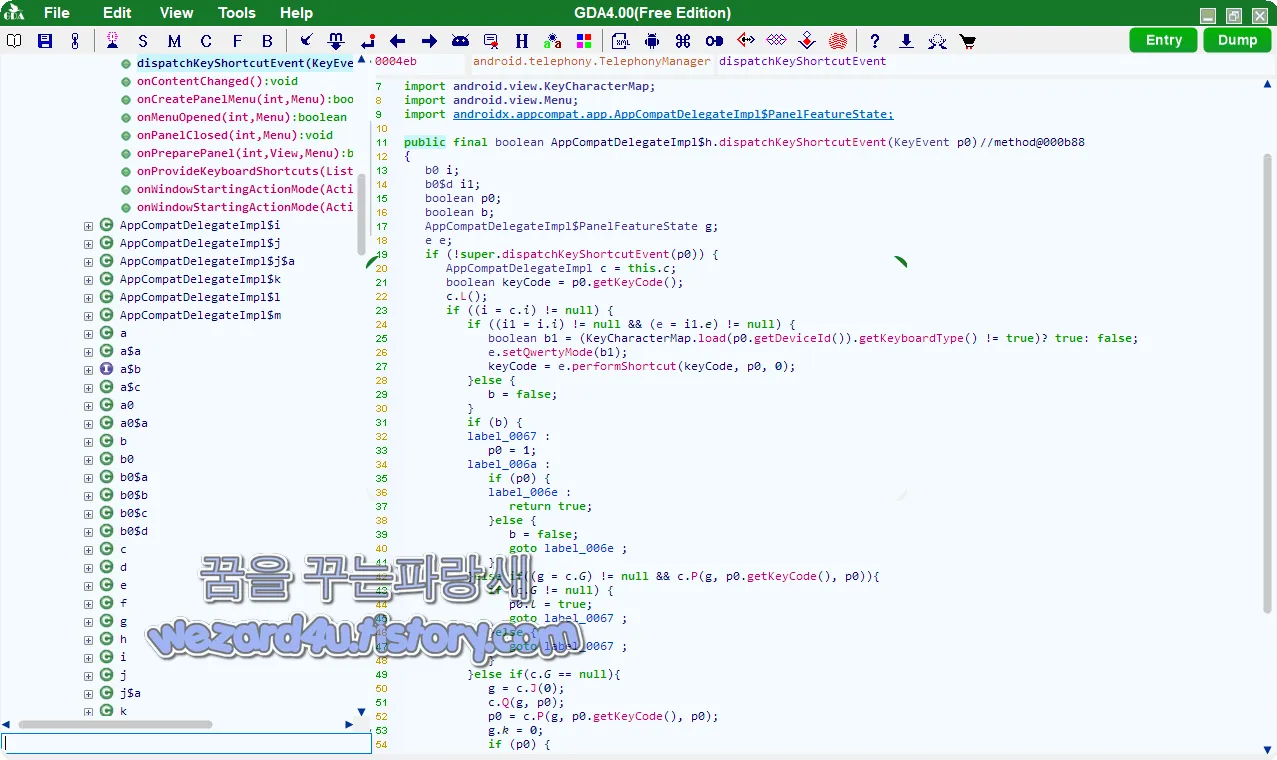Click the search input field below the tree
The width and height of the screenshot is (1277, 760).
(186, 743)
